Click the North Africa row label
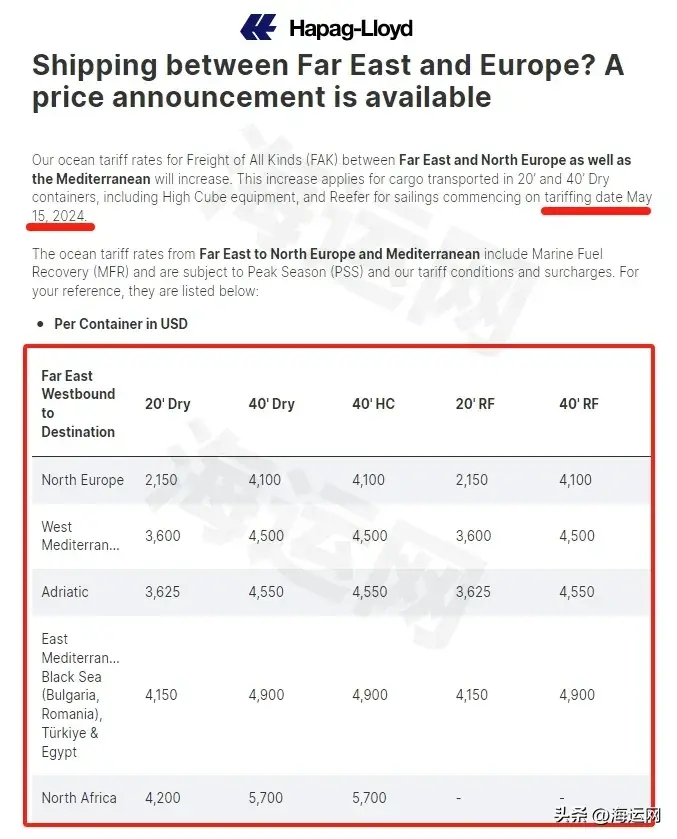The width and height of the screenshot is (677, 839). (x=79, y=798)
